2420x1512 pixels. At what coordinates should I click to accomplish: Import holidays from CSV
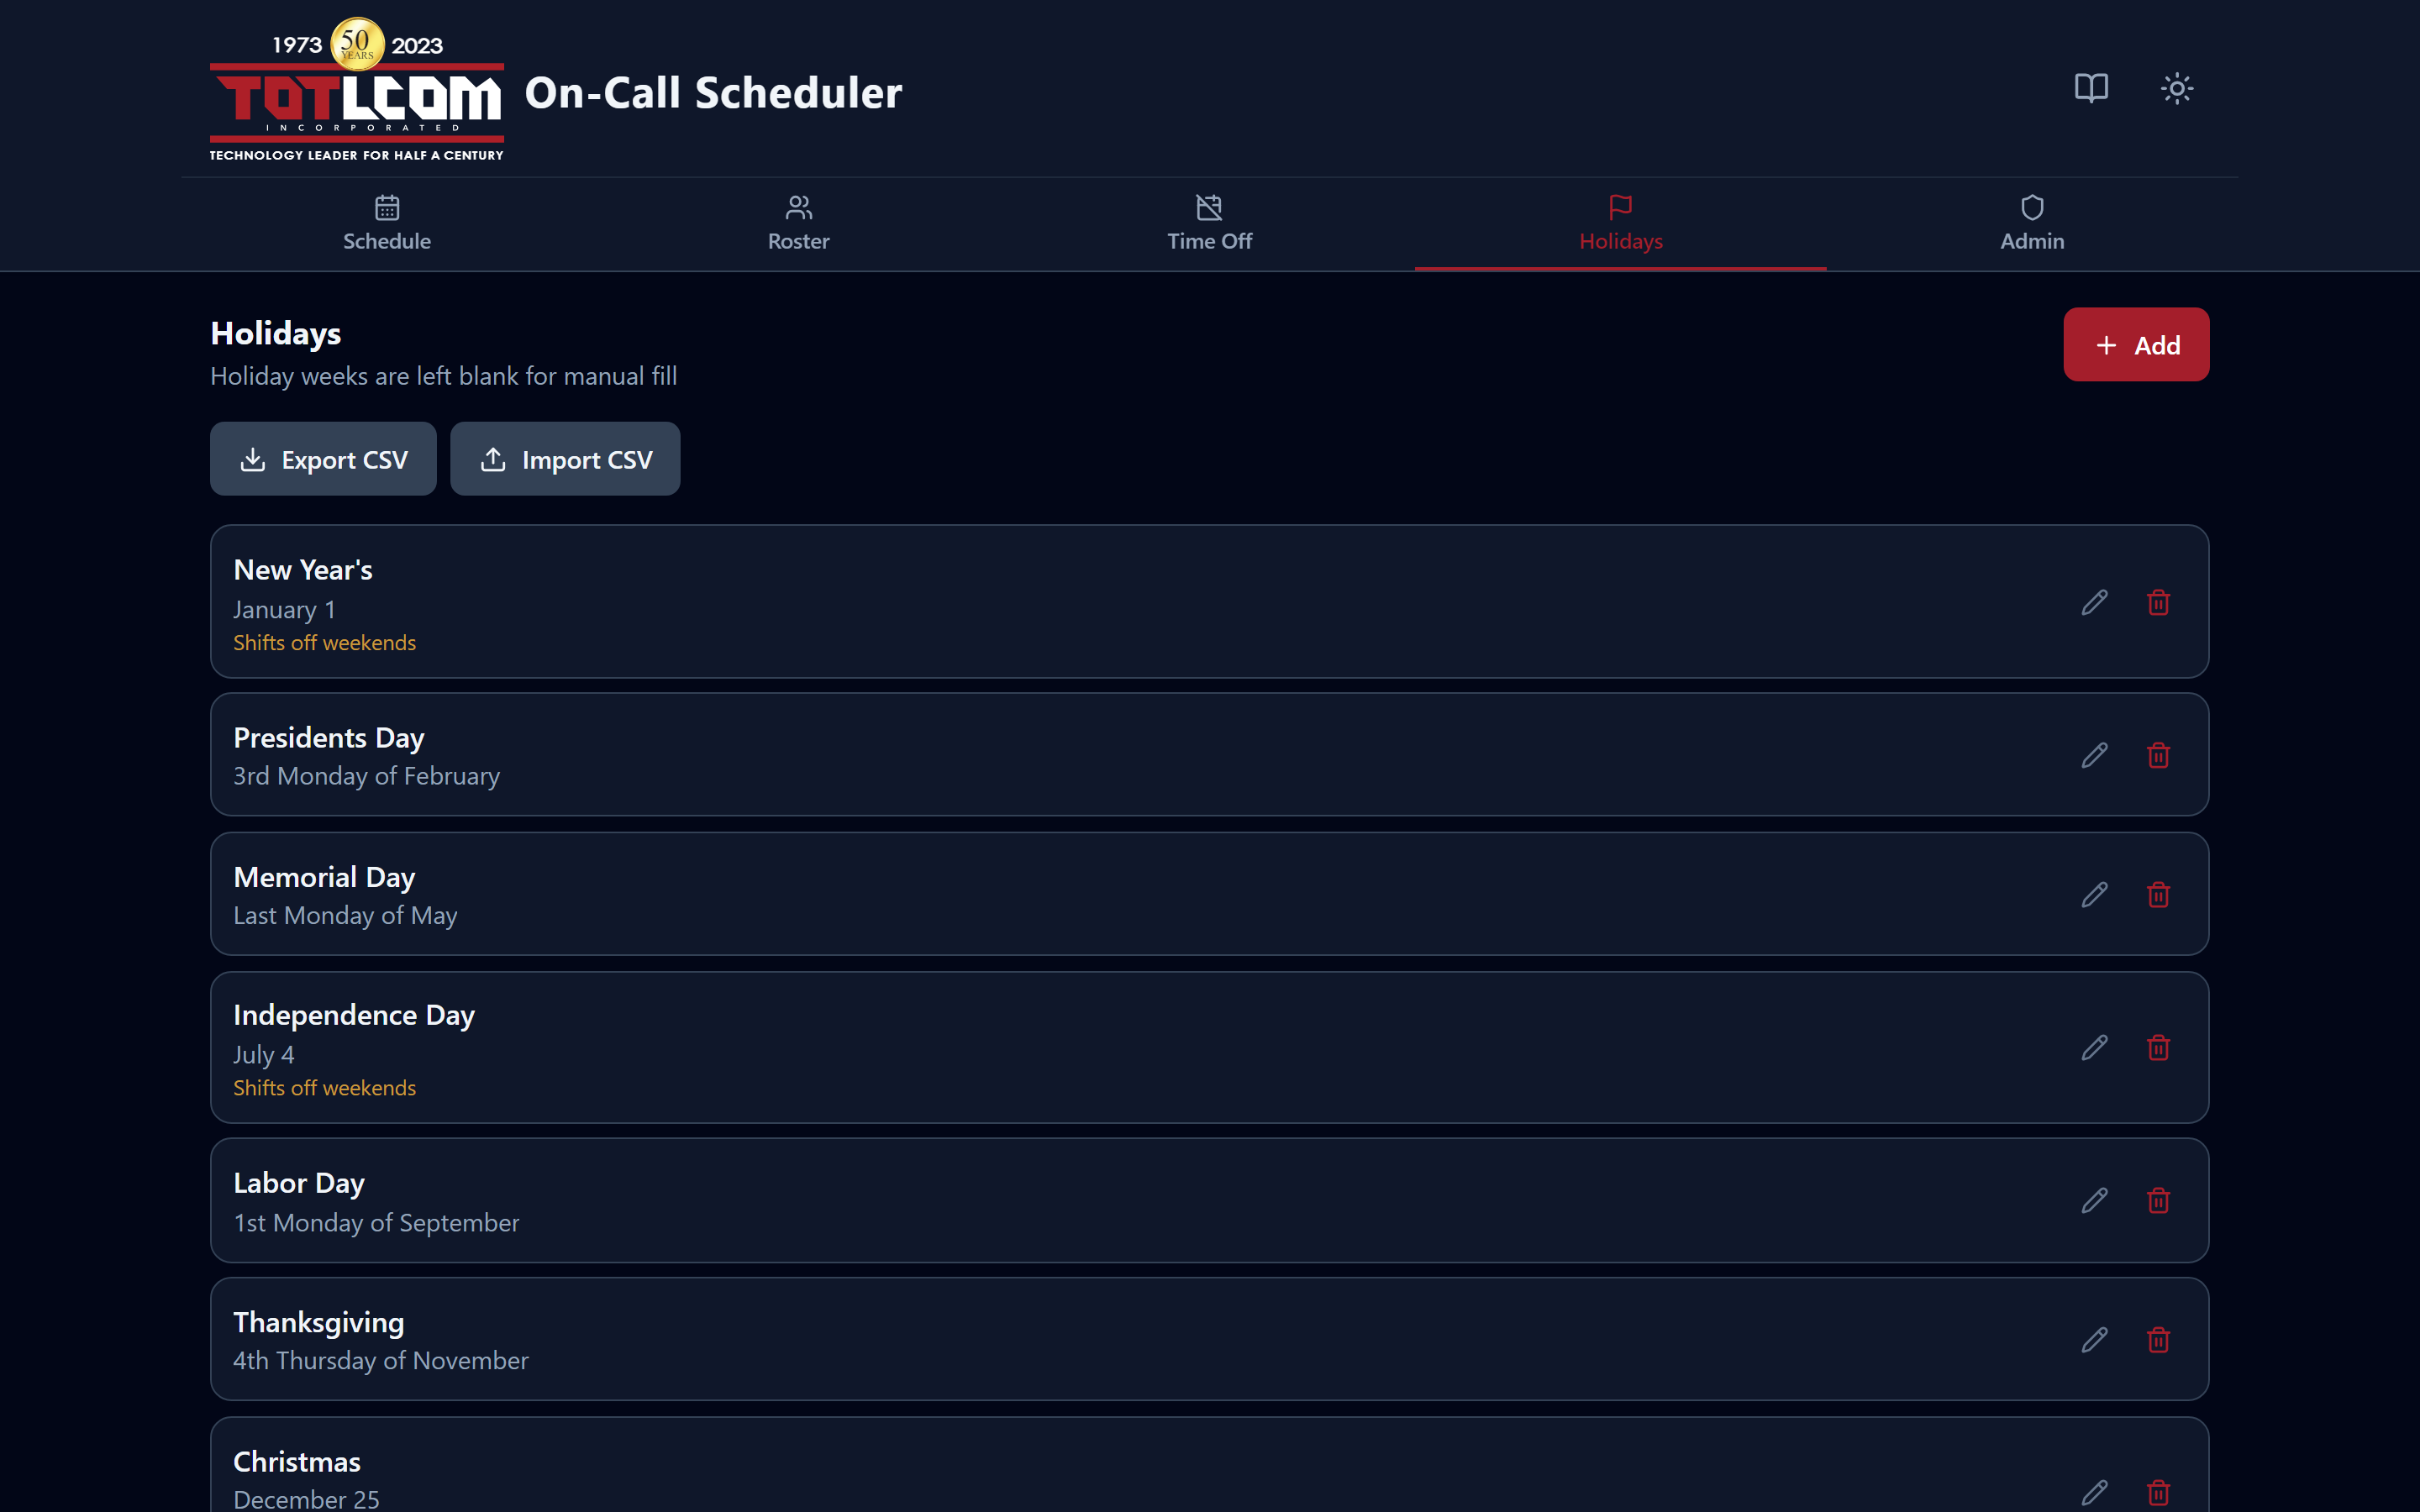tap(565, 459)
